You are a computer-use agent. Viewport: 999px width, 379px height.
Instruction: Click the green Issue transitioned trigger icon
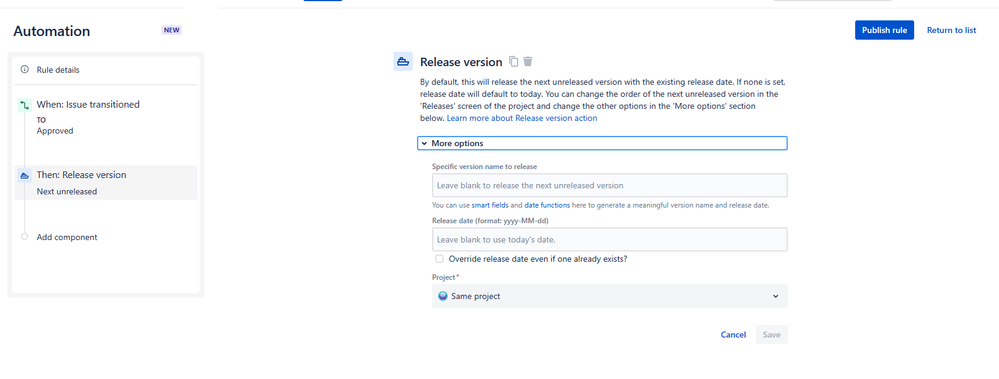[x=24, y=105]
